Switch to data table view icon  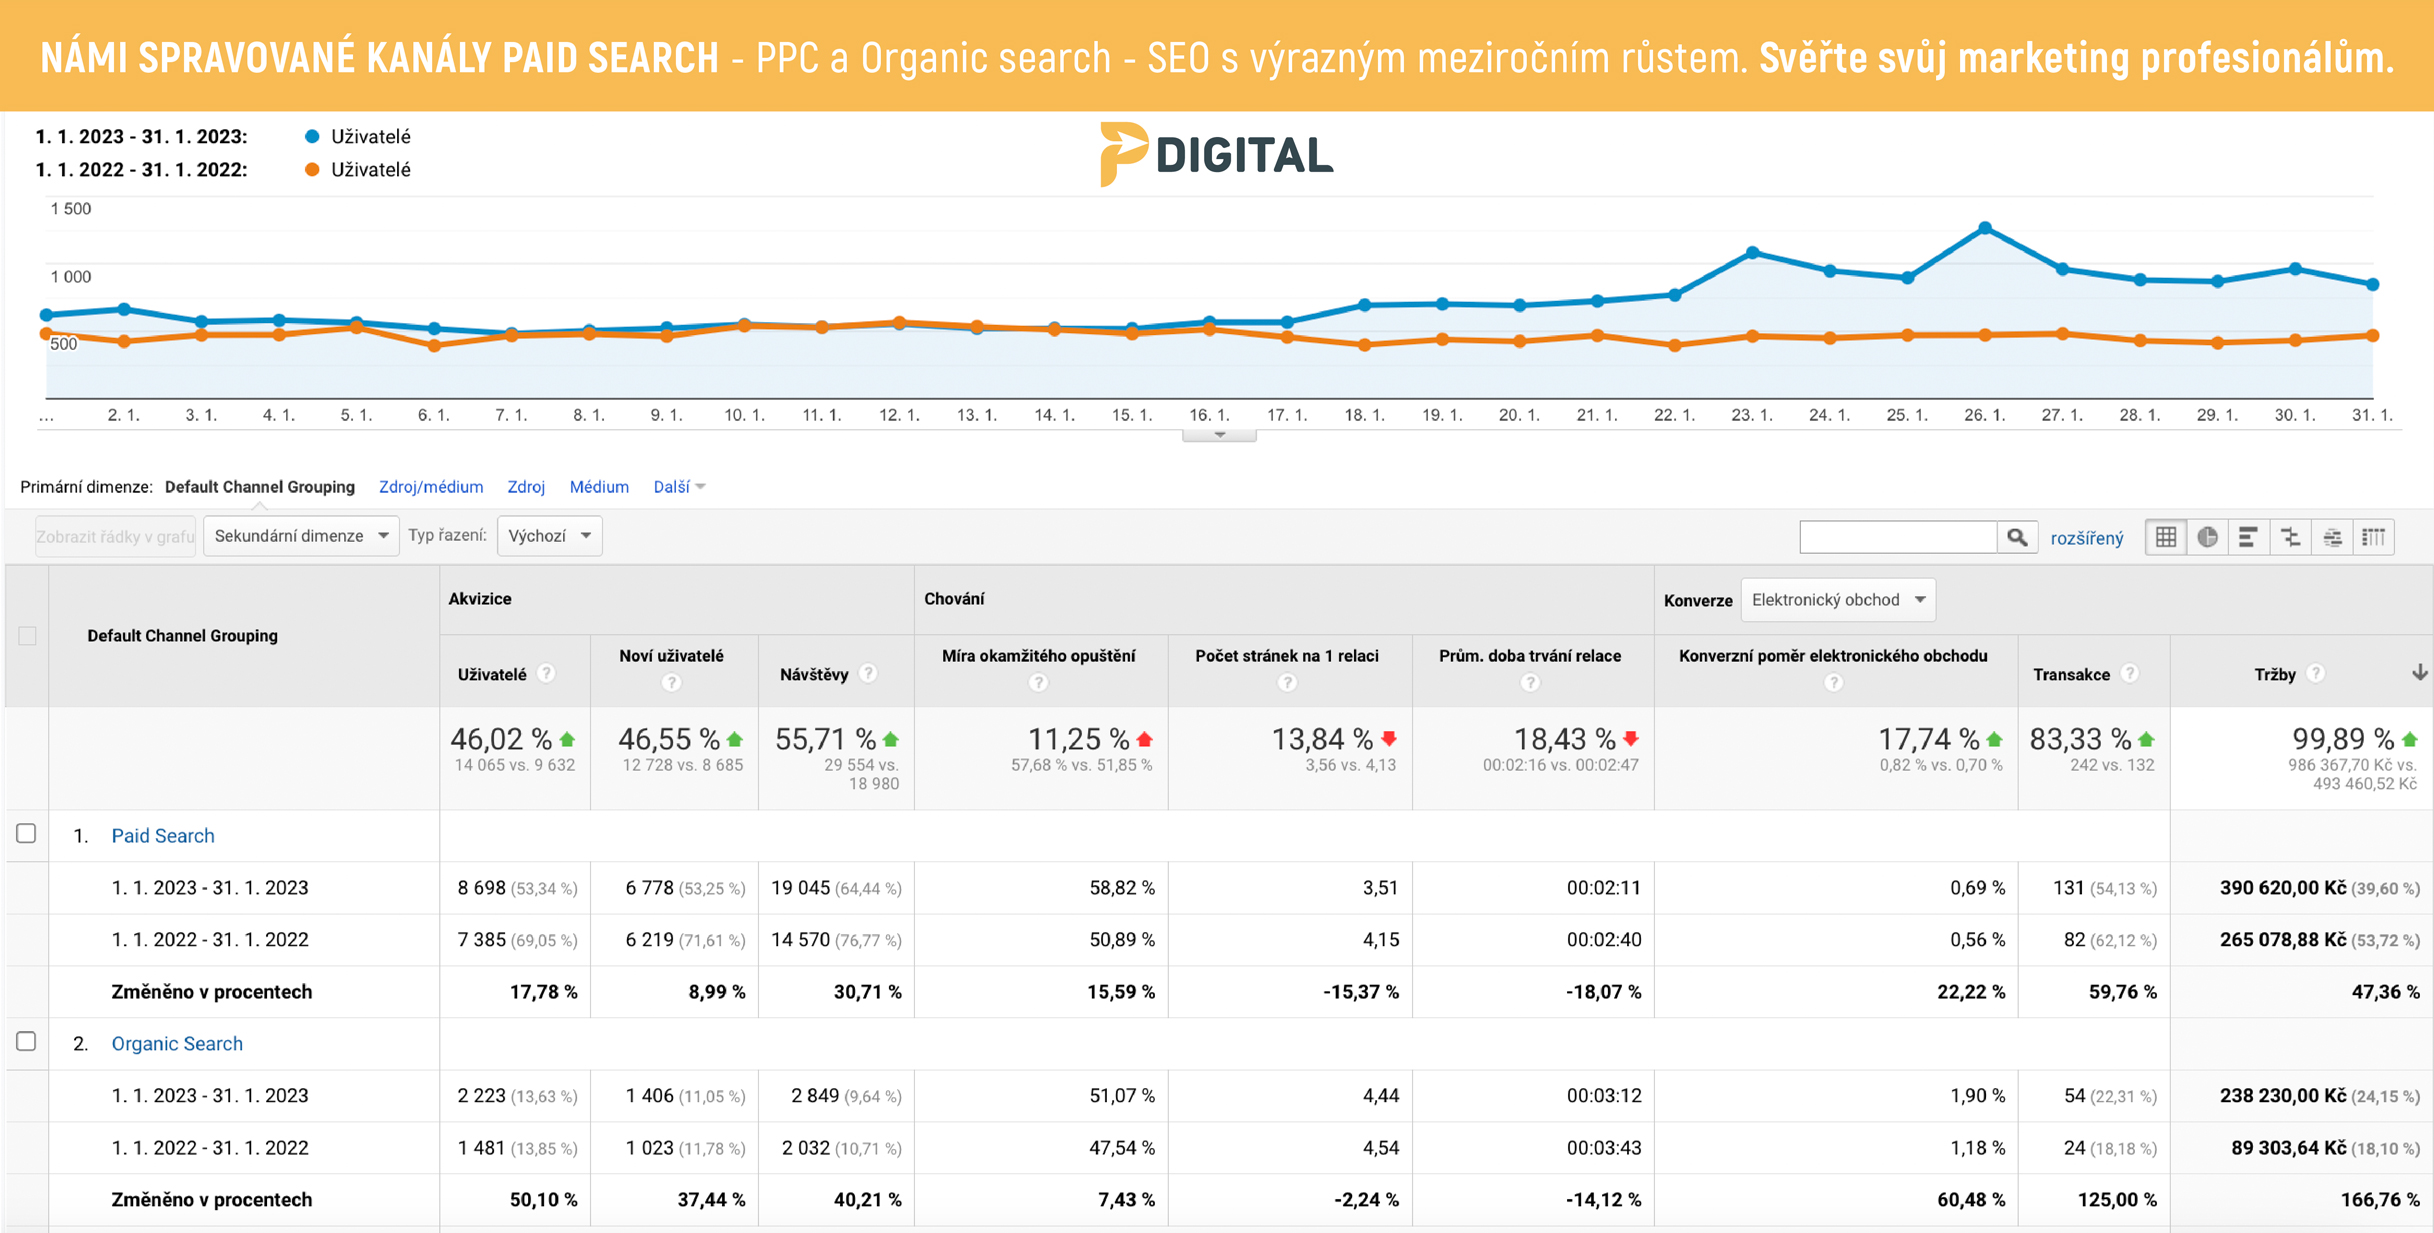click(x=2166, y=537)
